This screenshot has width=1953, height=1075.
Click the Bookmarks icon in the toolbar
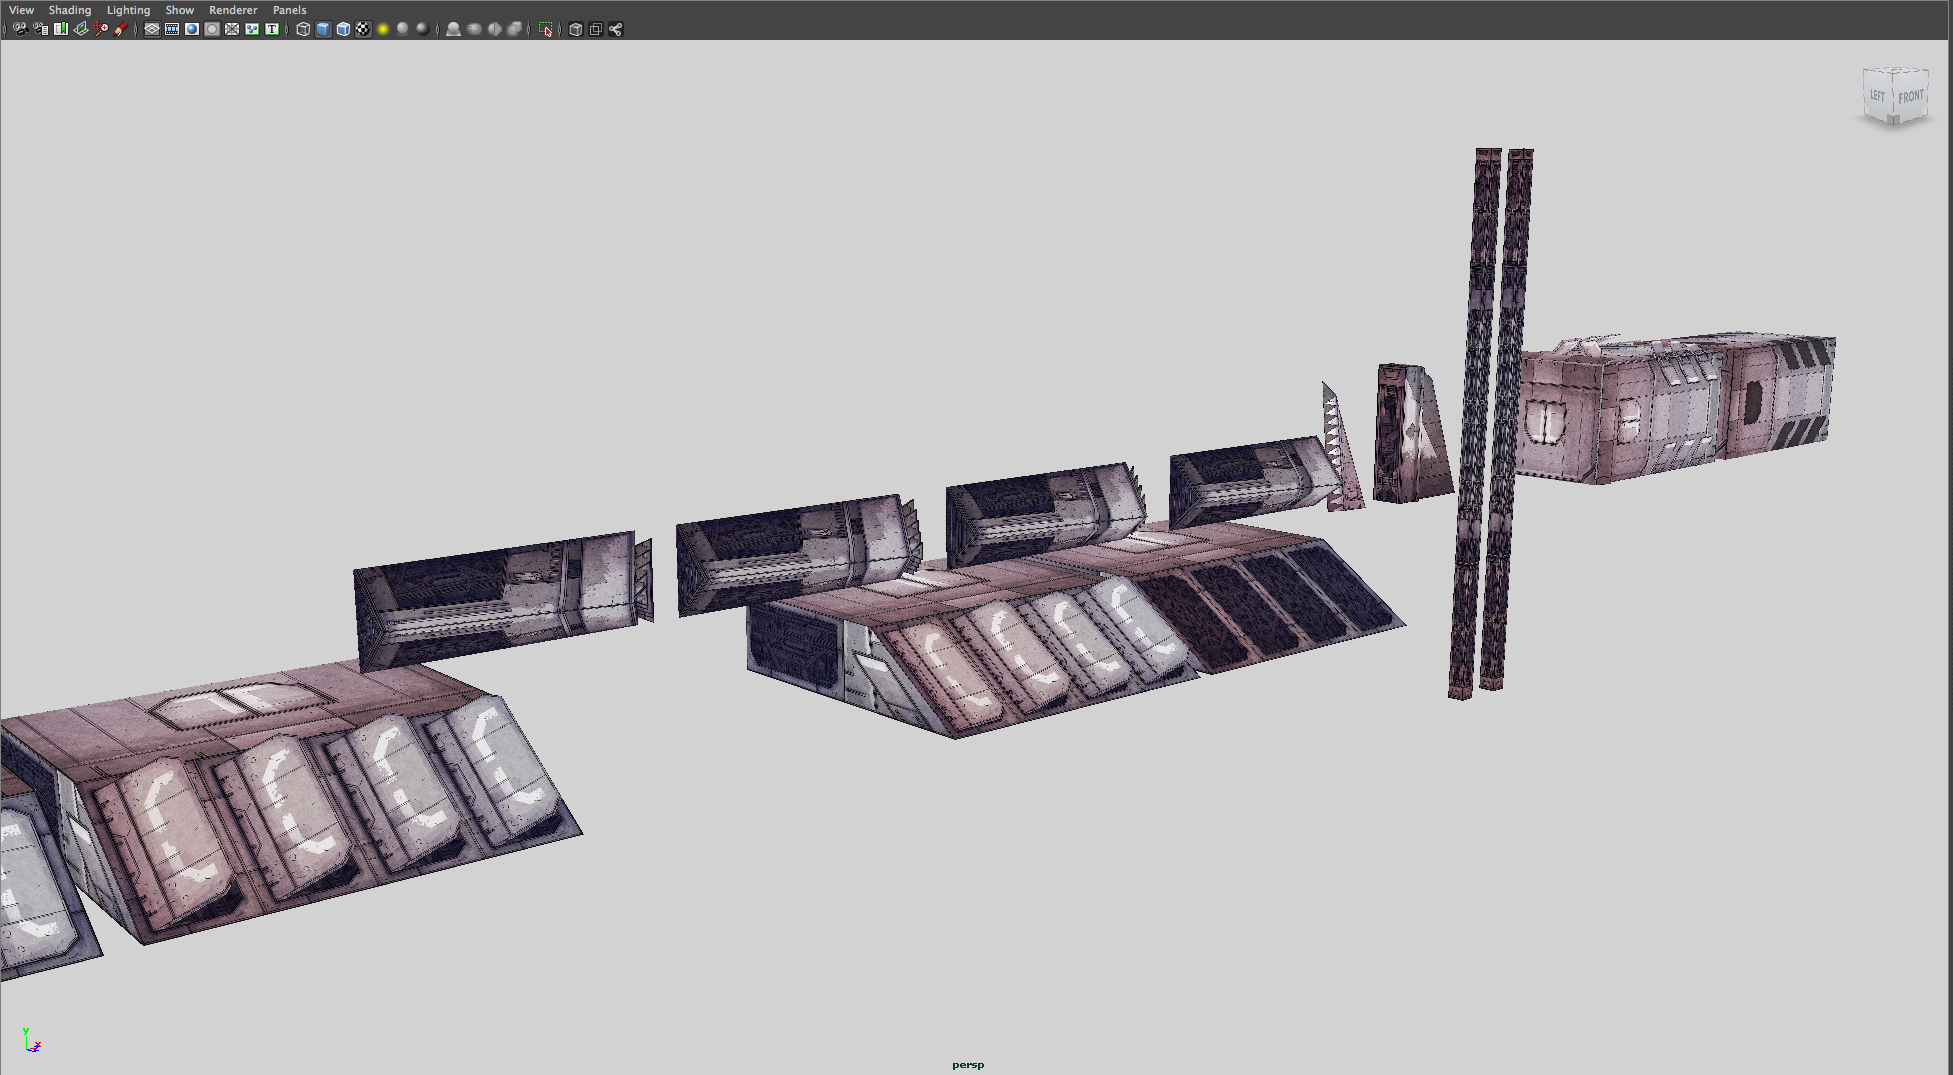[61, 29]
